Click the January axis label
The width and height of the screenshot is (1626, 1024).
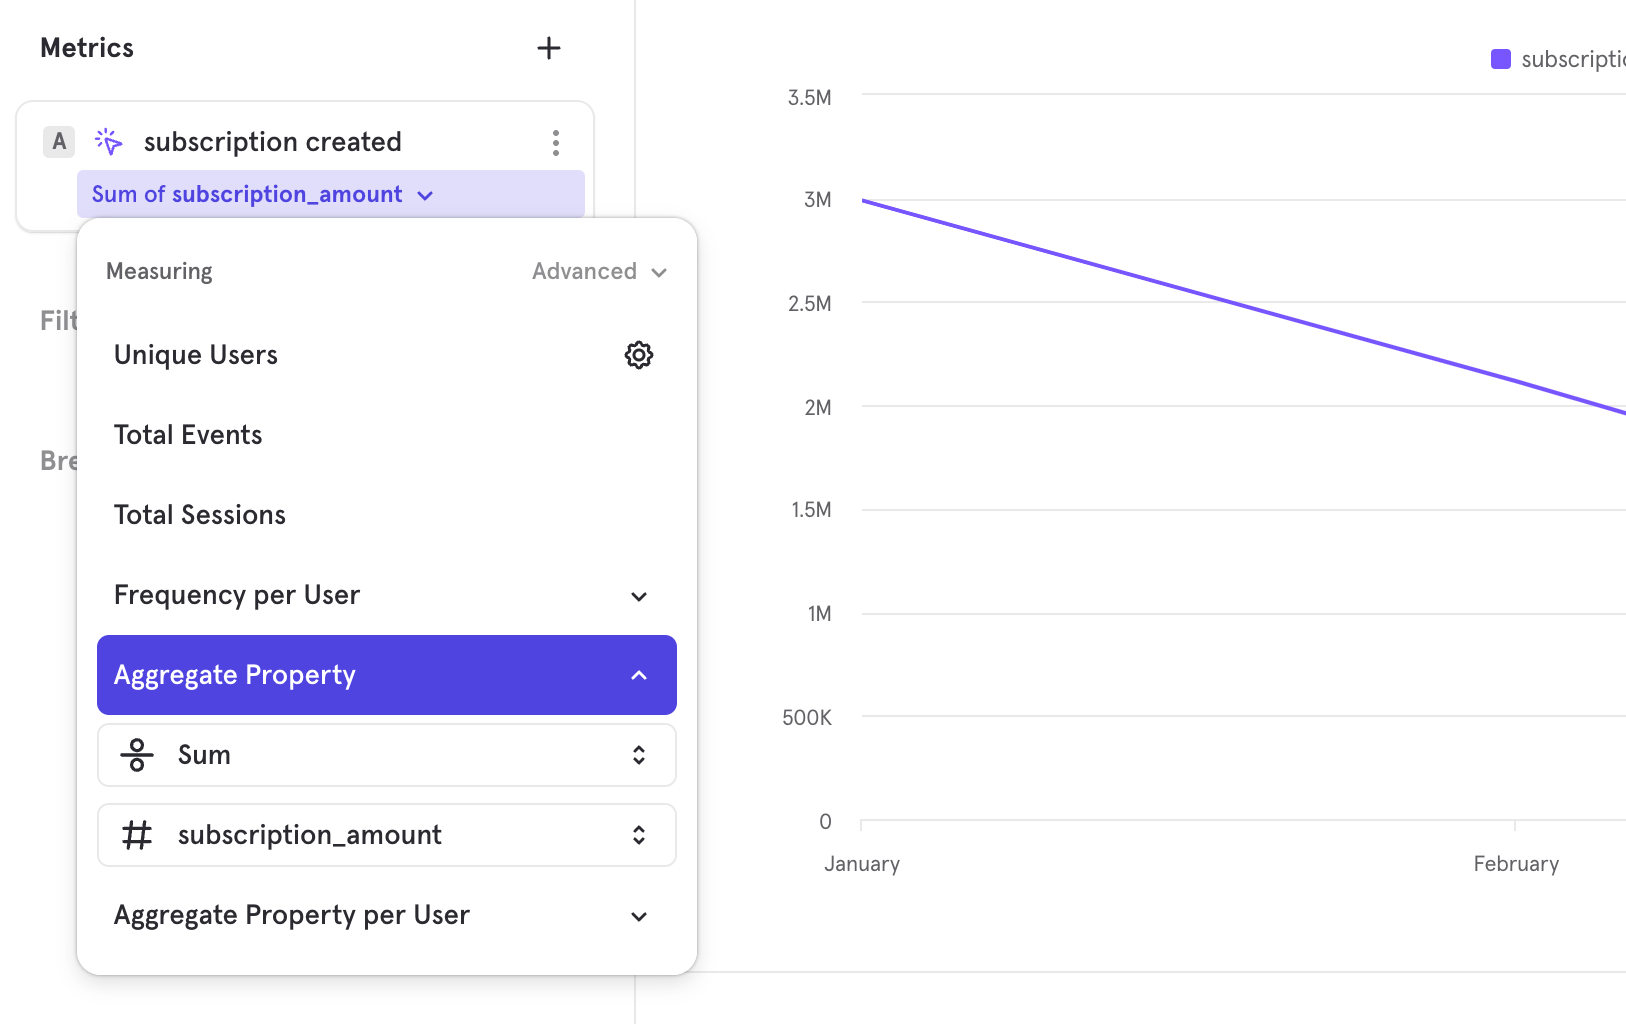coord(862,864)
